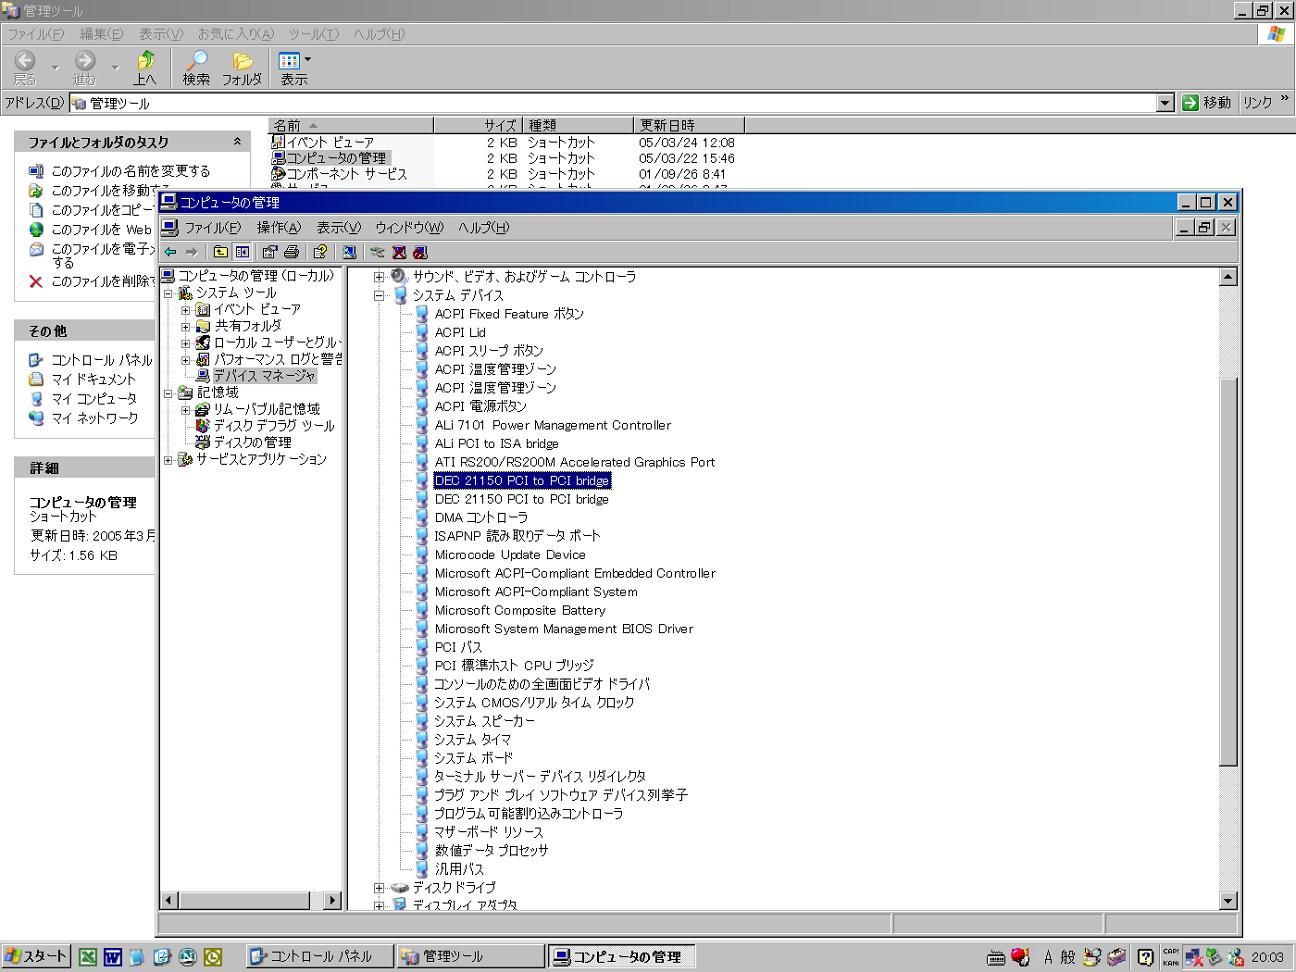Open the address bar dropdown in 管理ツール
The image size is (1296, 972).
(x=1165, y=103)
